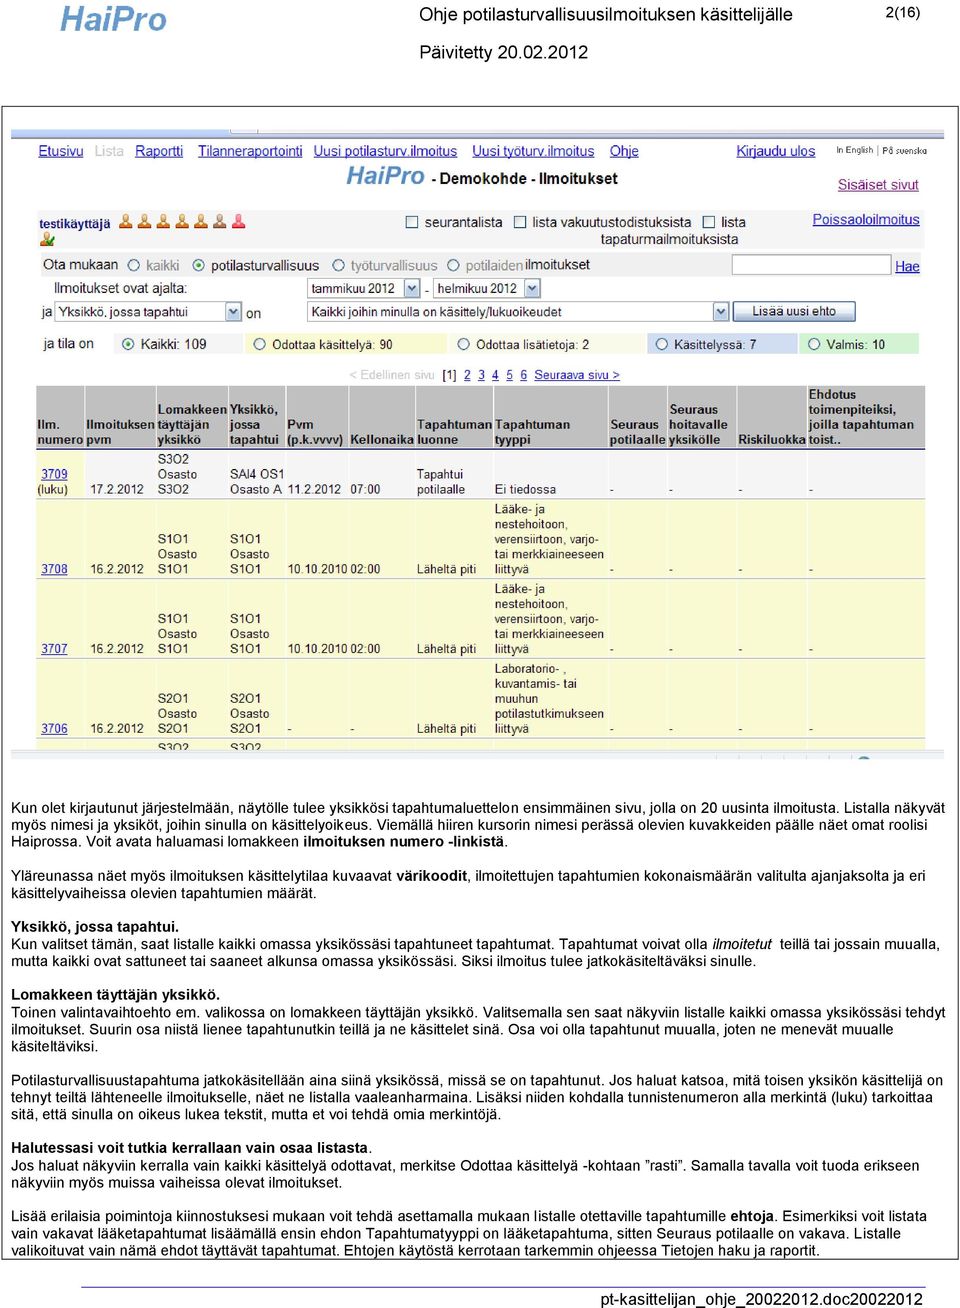Select the potilaiden ilmoitukset radio button

[454, 265]
